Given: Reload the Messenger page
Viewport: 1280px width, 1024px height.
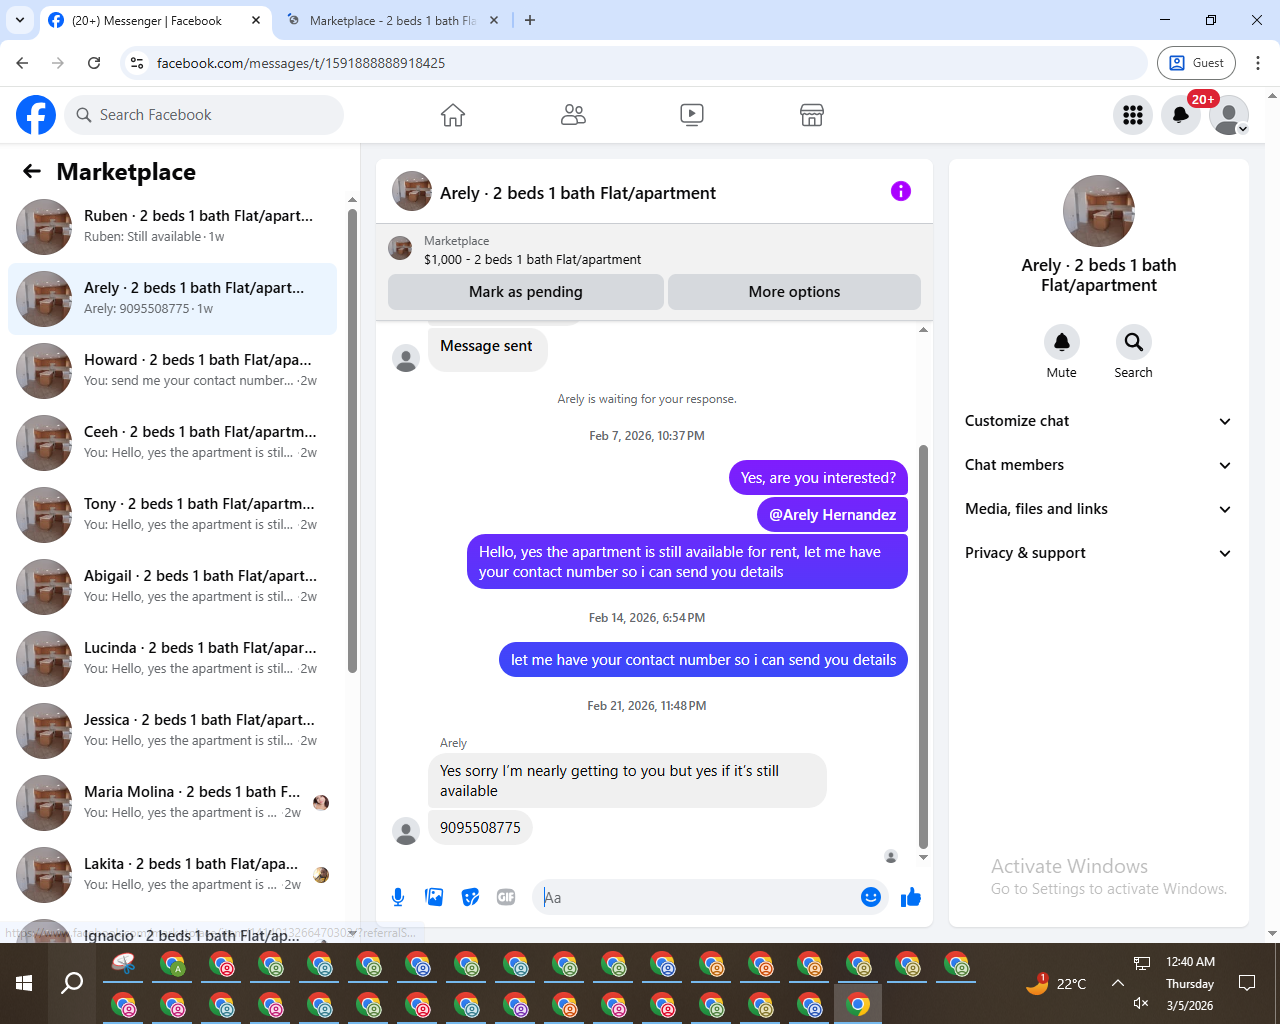Looking at the screenshot, I should [94, 63].
